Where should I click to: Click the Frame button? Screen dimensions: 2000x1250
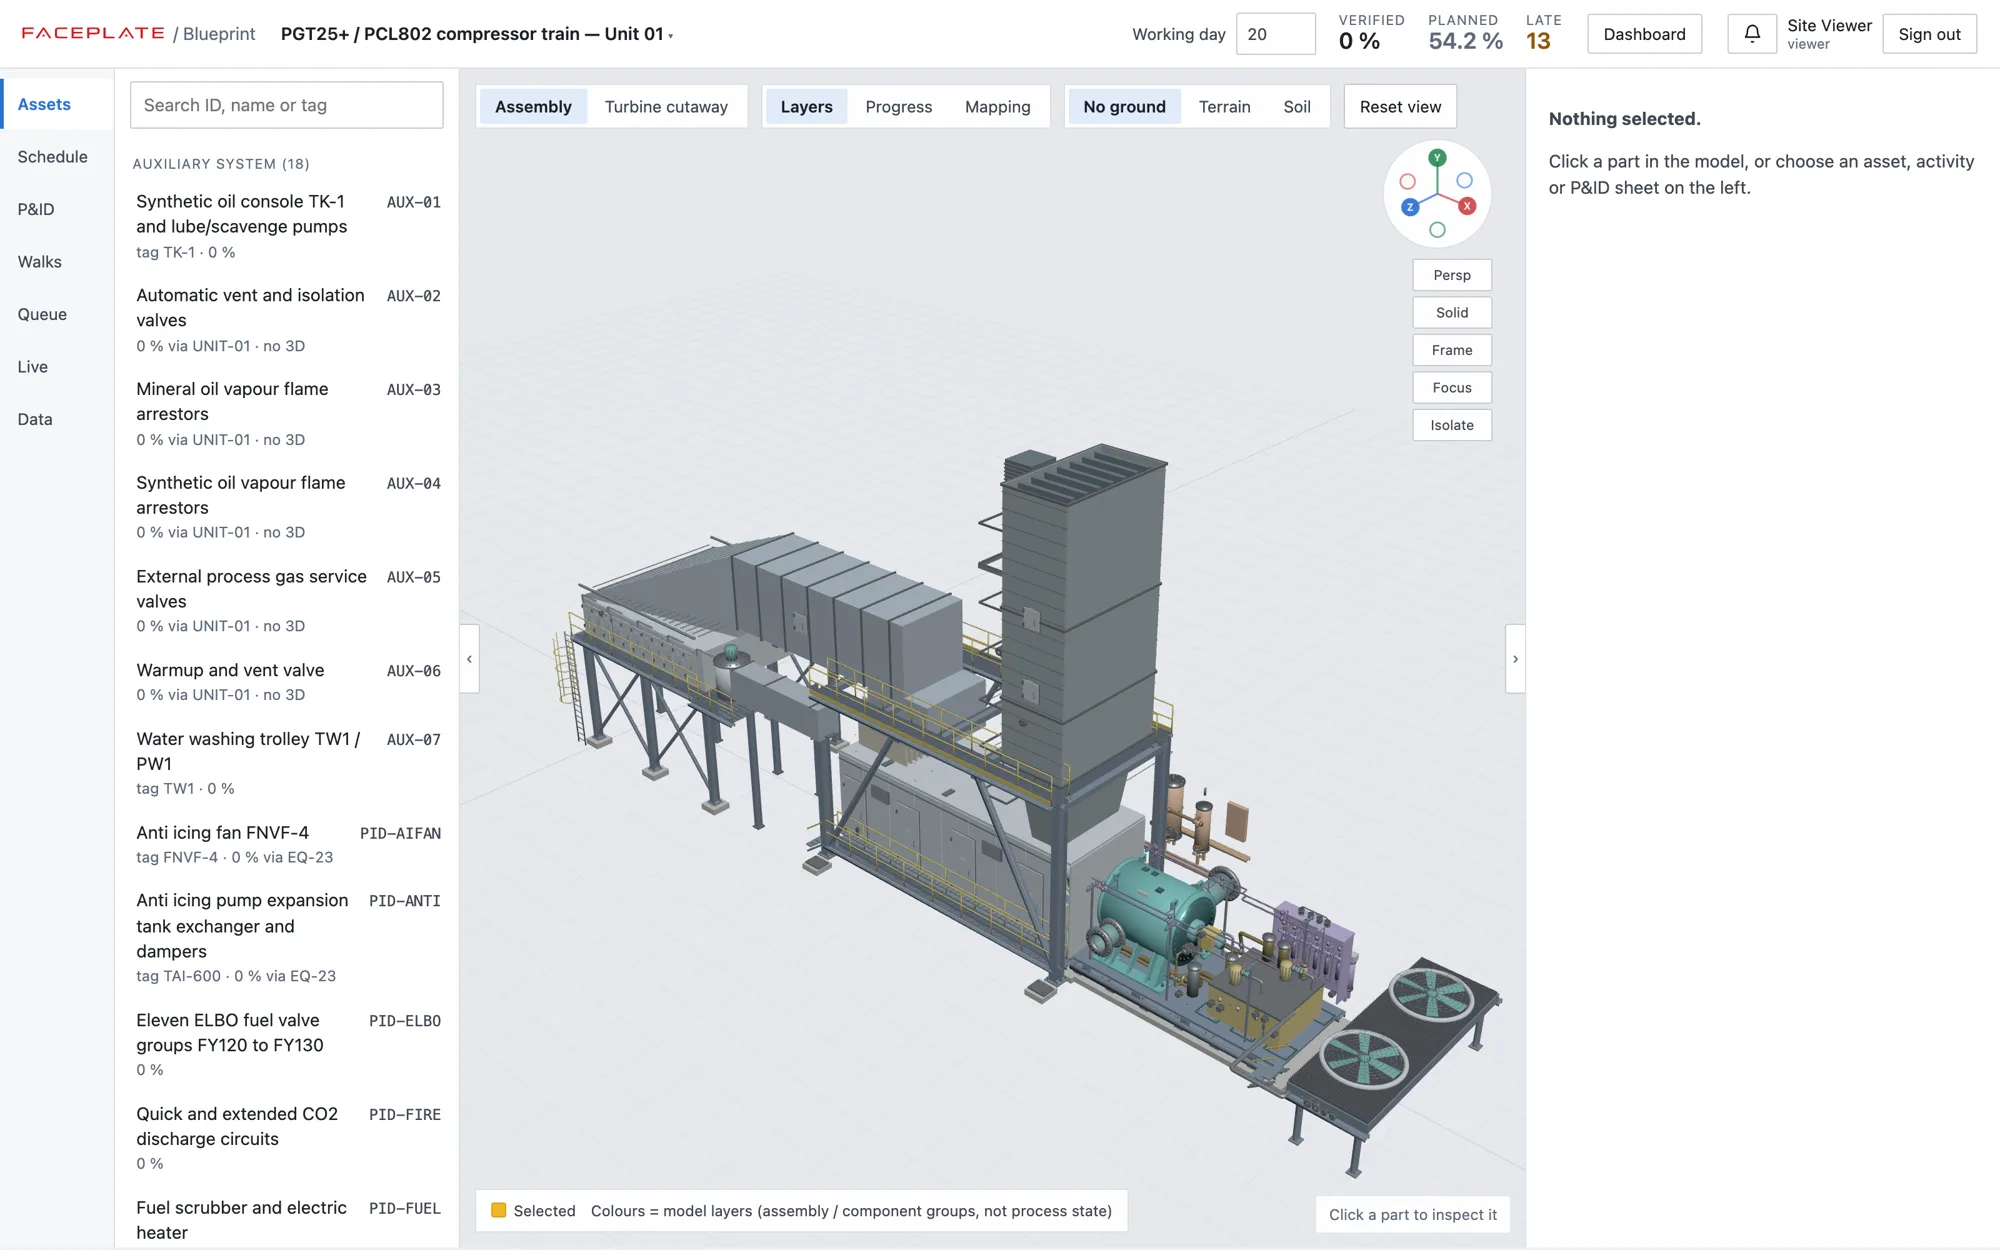click(x=1452, y=350)
